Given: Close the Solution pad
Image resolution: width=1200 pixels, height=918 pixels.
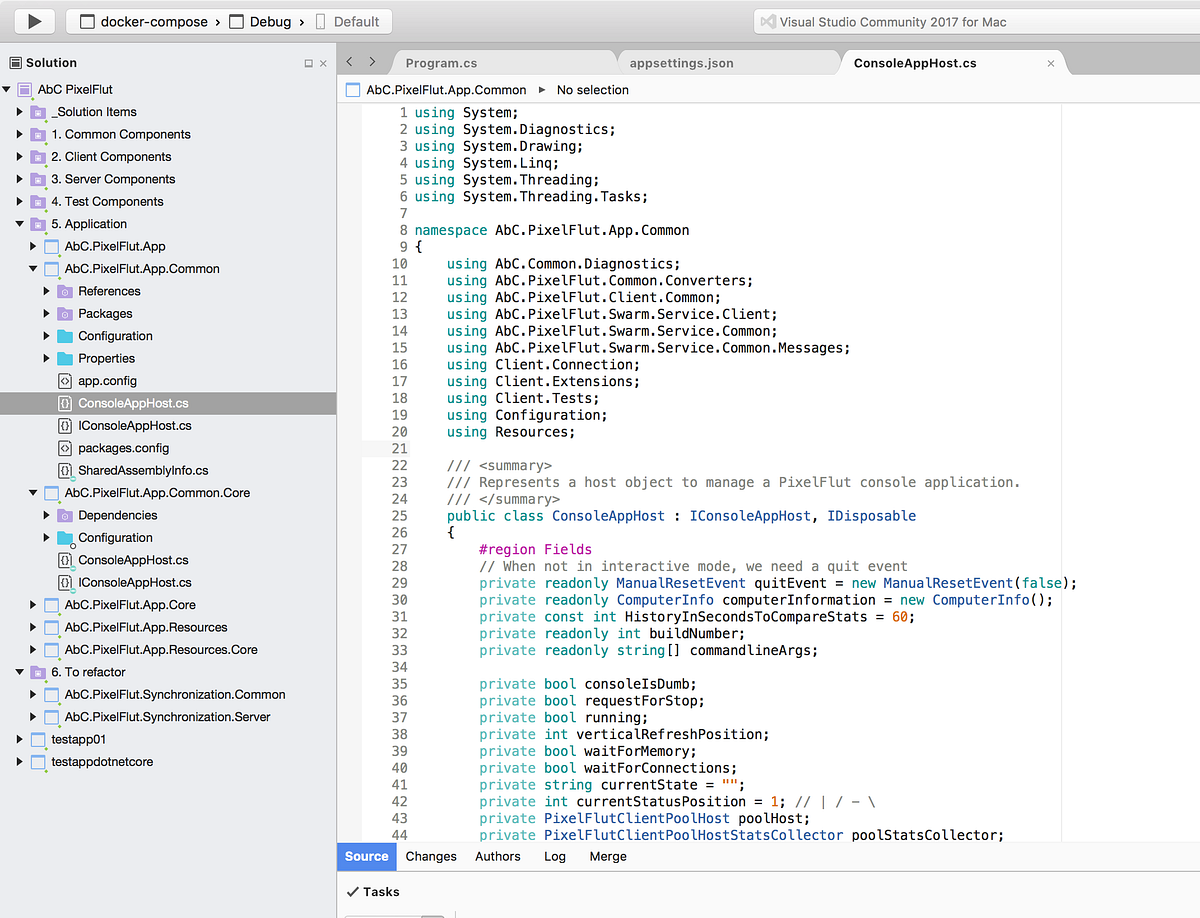Looking at the screenshot, I should (323, 63).
